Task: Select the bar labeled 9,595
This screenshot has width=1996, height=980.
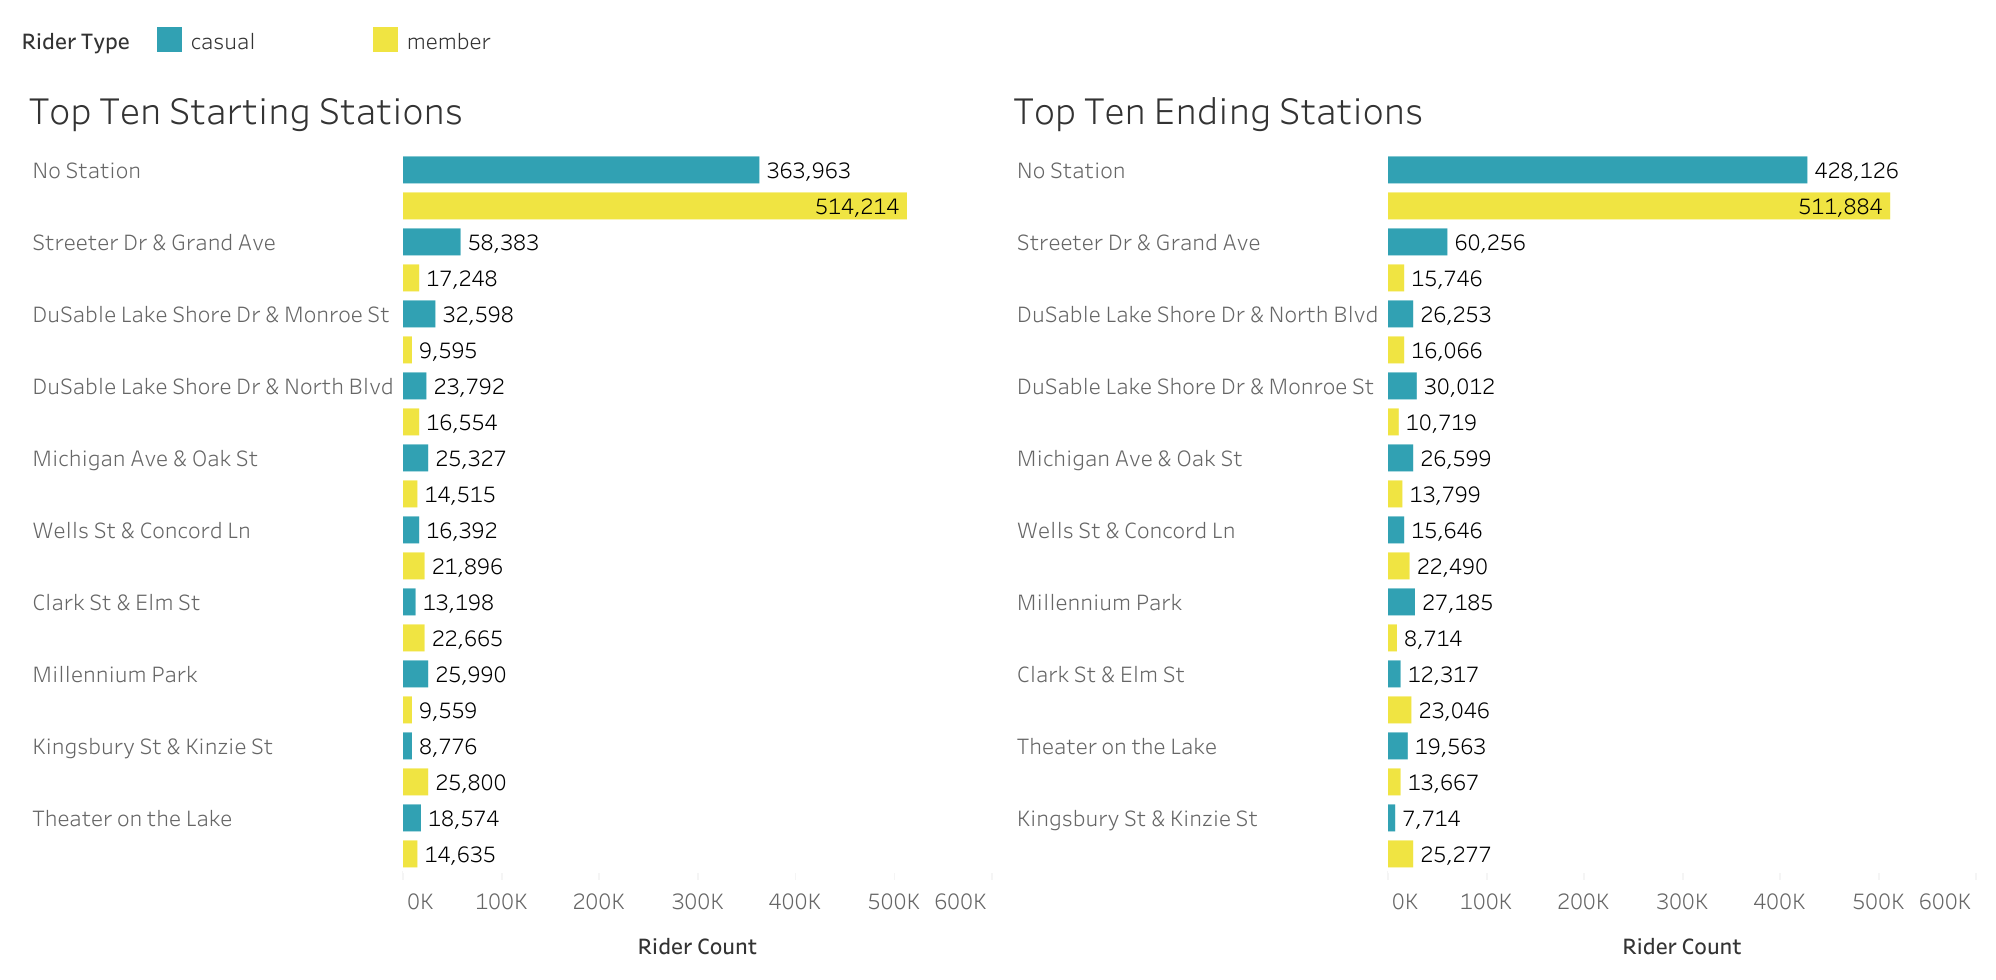Action: coord(407,350)
